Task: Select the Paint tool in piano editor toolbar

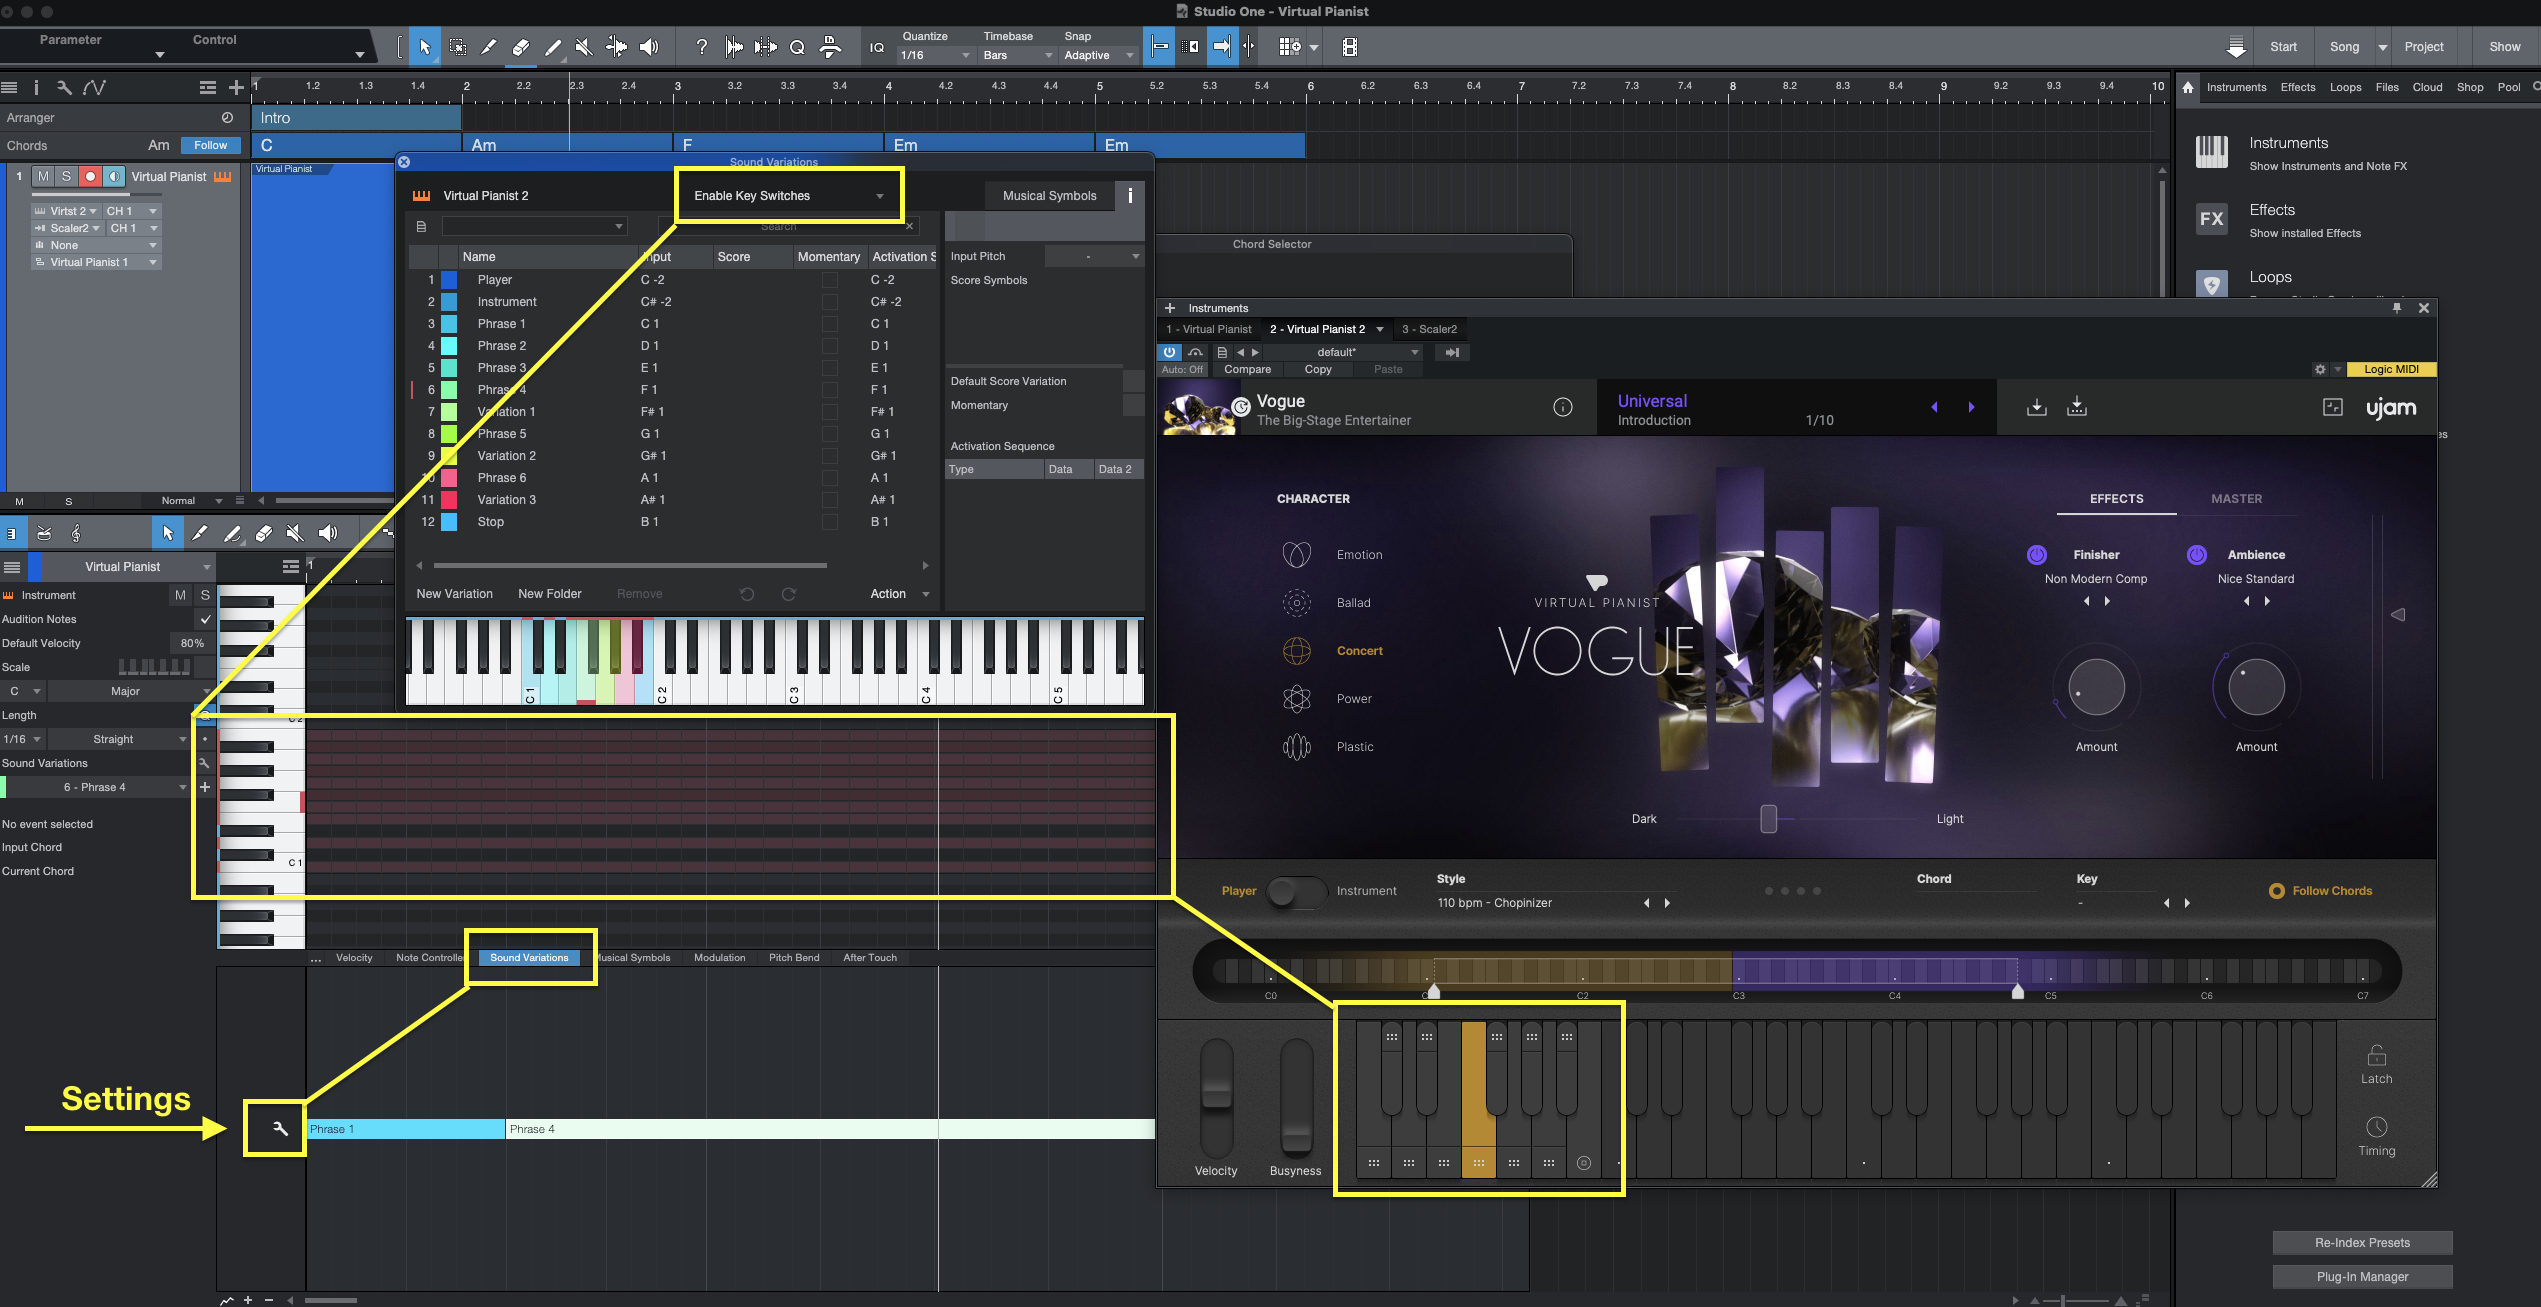Action: point(232,534)
